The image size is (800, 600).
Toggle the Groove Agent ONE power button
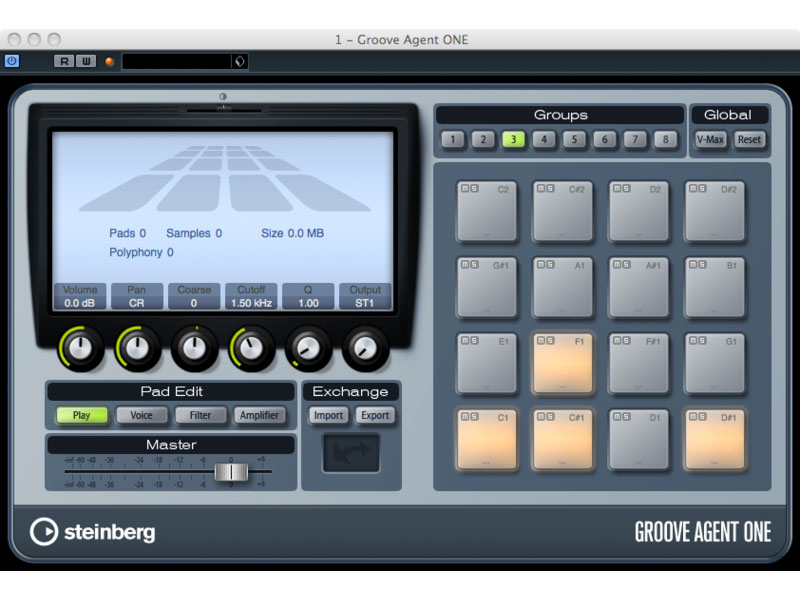pos(12,60)
